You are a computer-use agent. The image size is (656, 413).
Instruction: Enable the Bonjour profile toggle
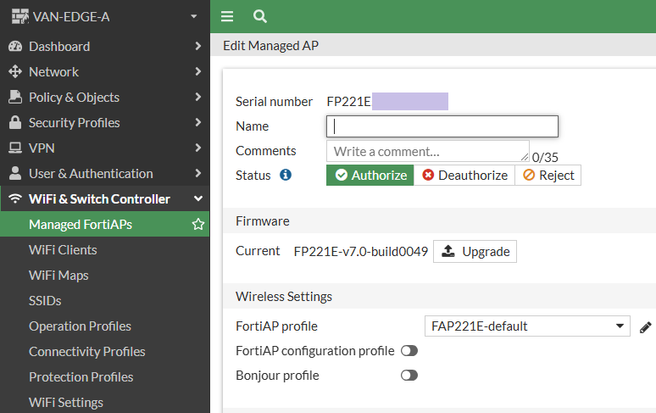click(x=409, y=376)
